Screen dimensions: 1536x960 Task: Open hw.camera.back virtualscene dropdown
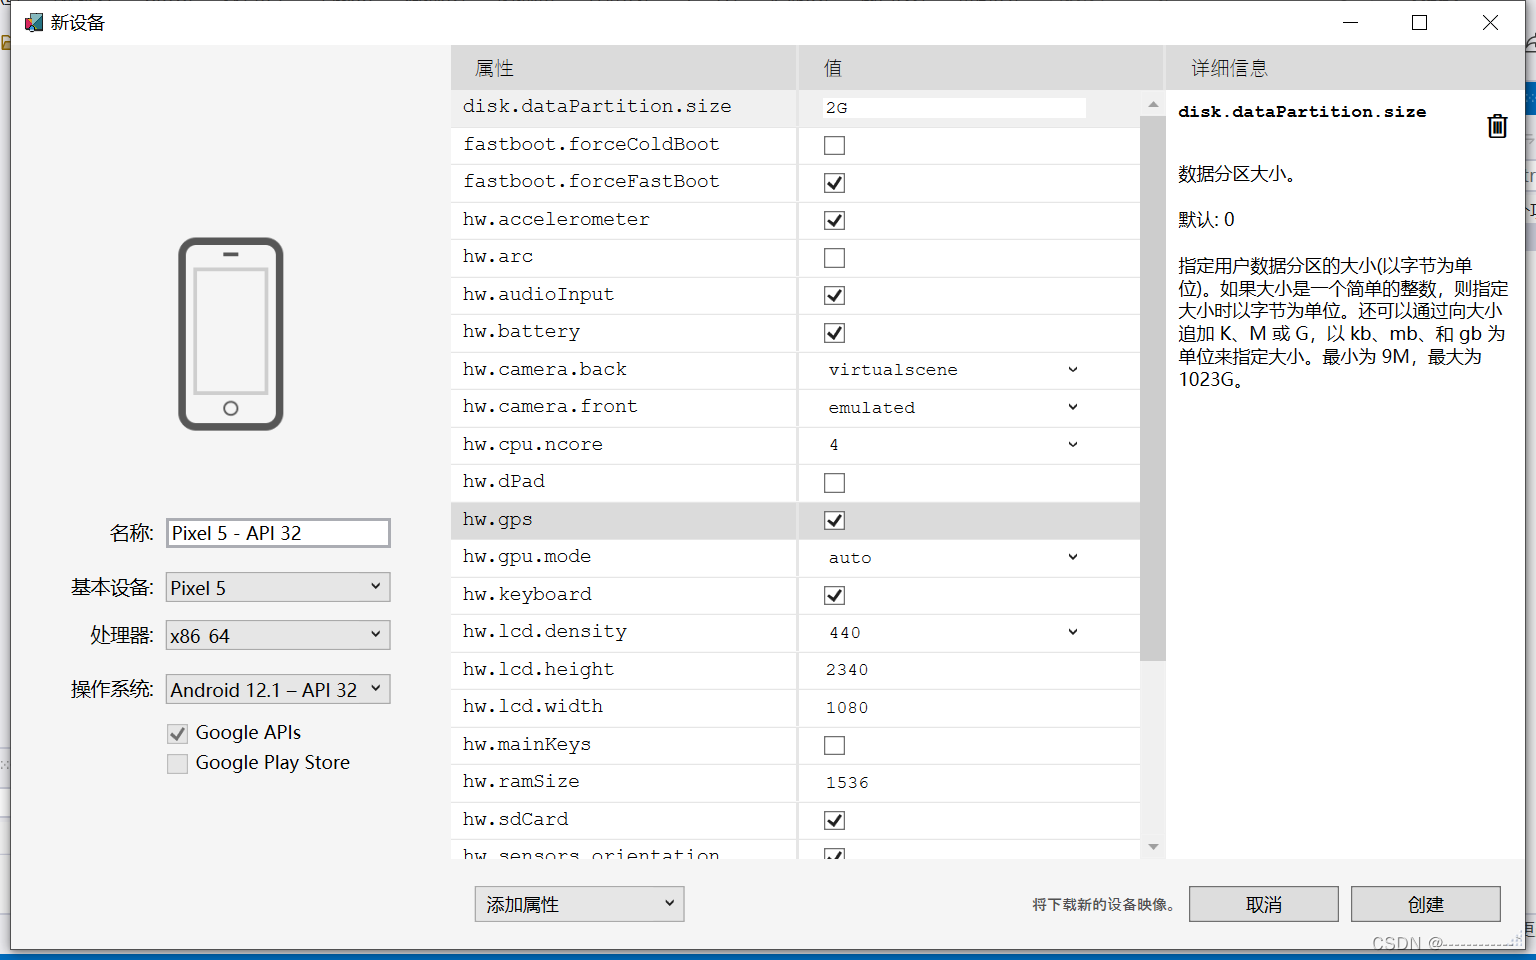coord(954,370)
